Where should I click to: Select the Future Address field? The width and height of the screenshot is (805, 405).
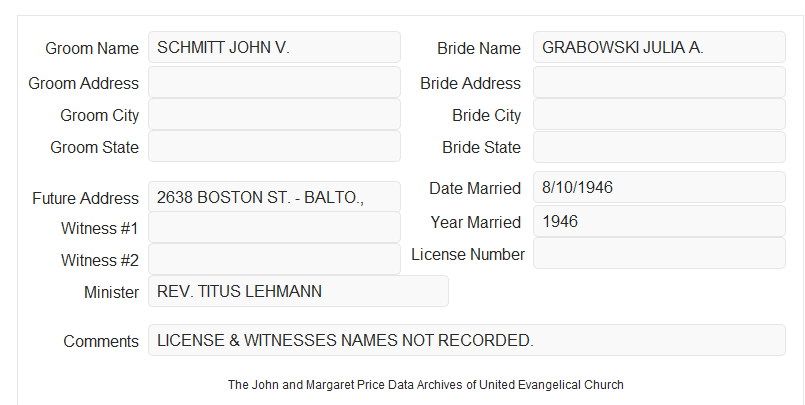tap(274, 197)
